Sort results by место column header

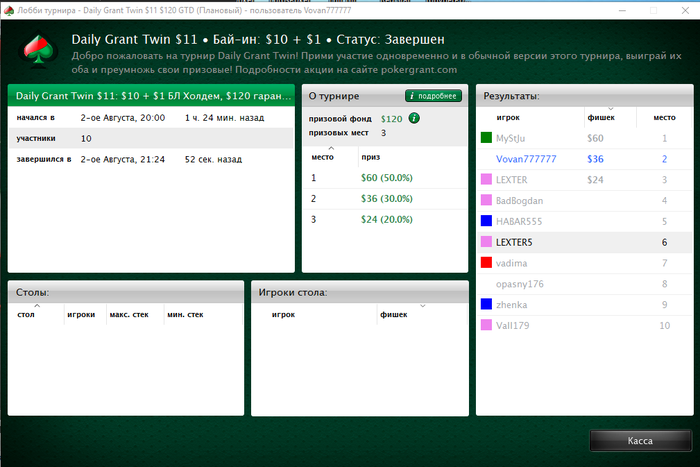[664, 117]
